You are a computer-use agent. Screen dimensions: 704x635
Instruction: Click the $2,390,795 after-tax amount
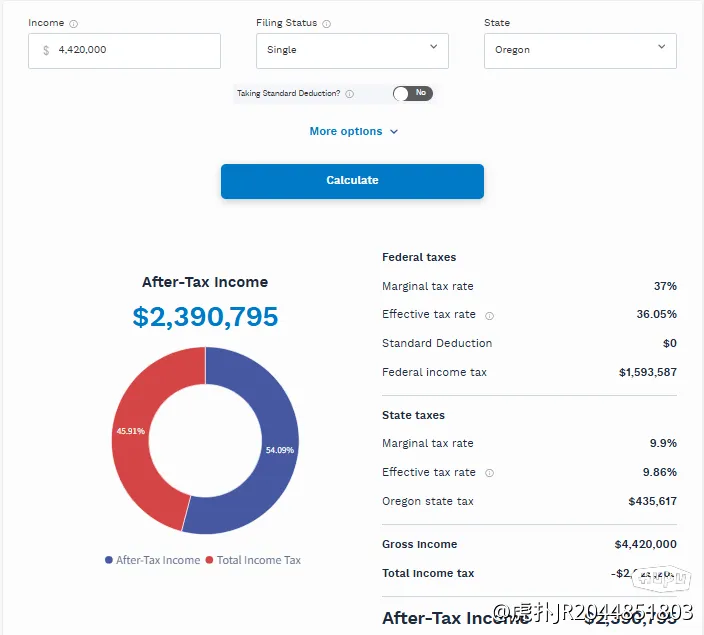205,317
